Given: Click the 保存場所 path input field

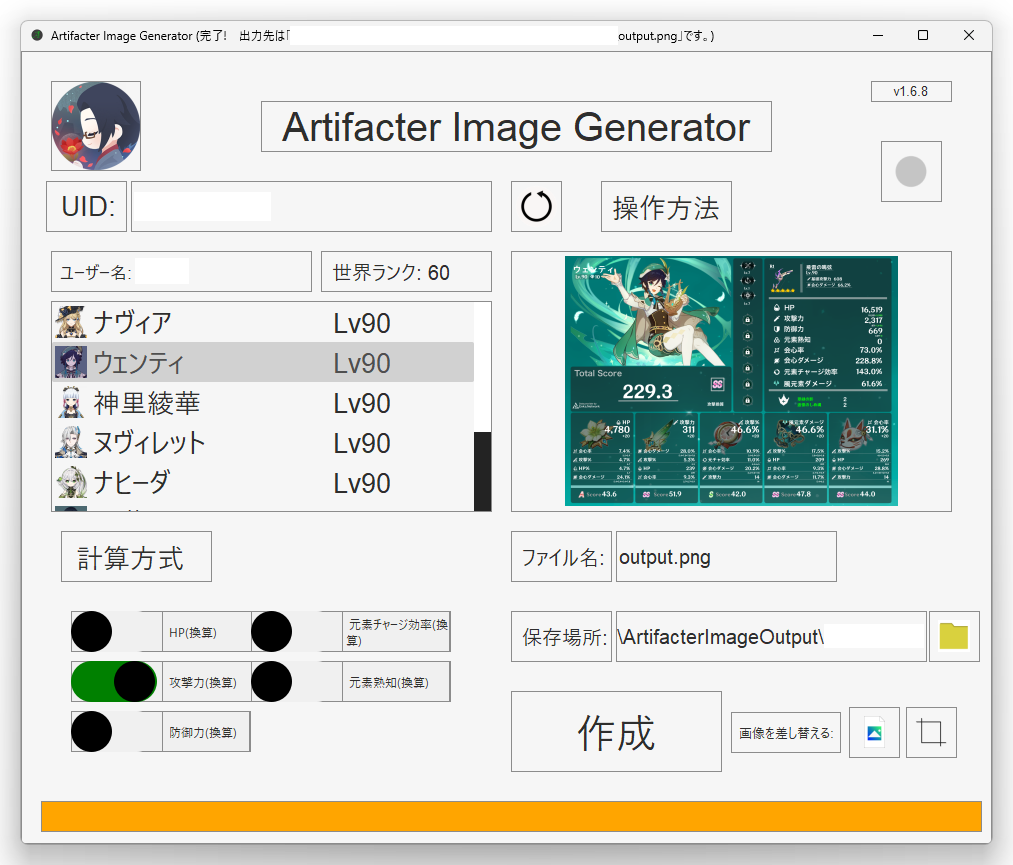Looking at the screenshot, I should (x=771, y=636).
